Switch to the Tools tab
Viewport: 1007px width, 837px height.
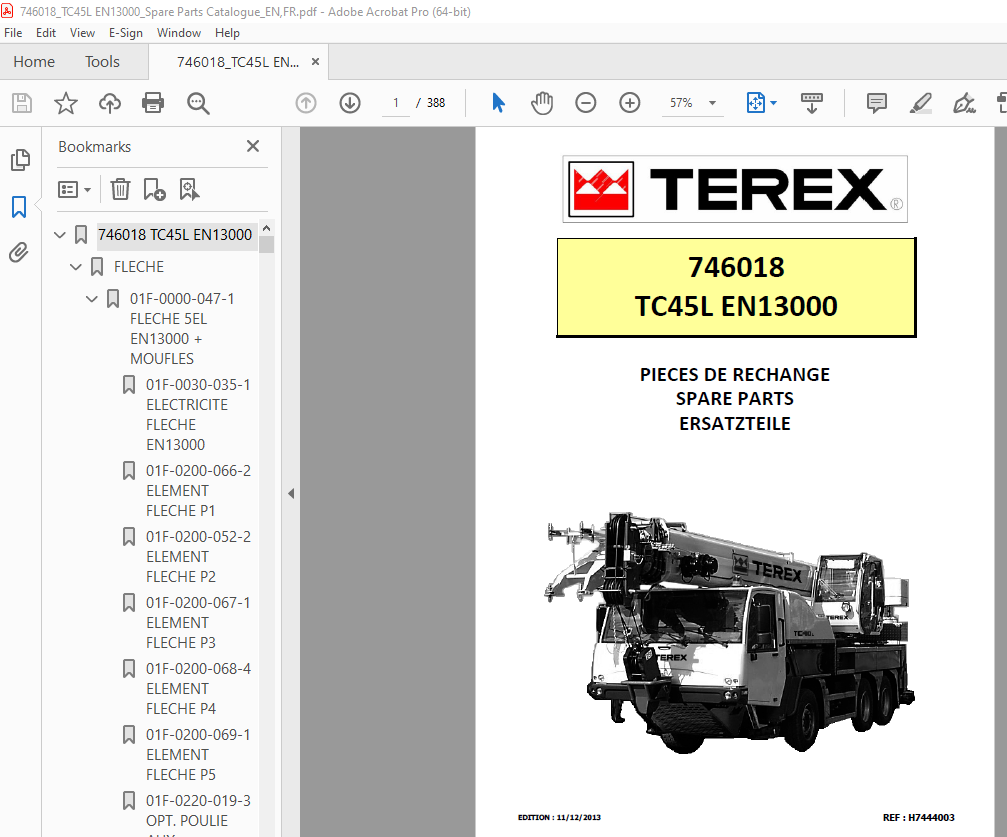pyautogui.click(x=102, y=62)
